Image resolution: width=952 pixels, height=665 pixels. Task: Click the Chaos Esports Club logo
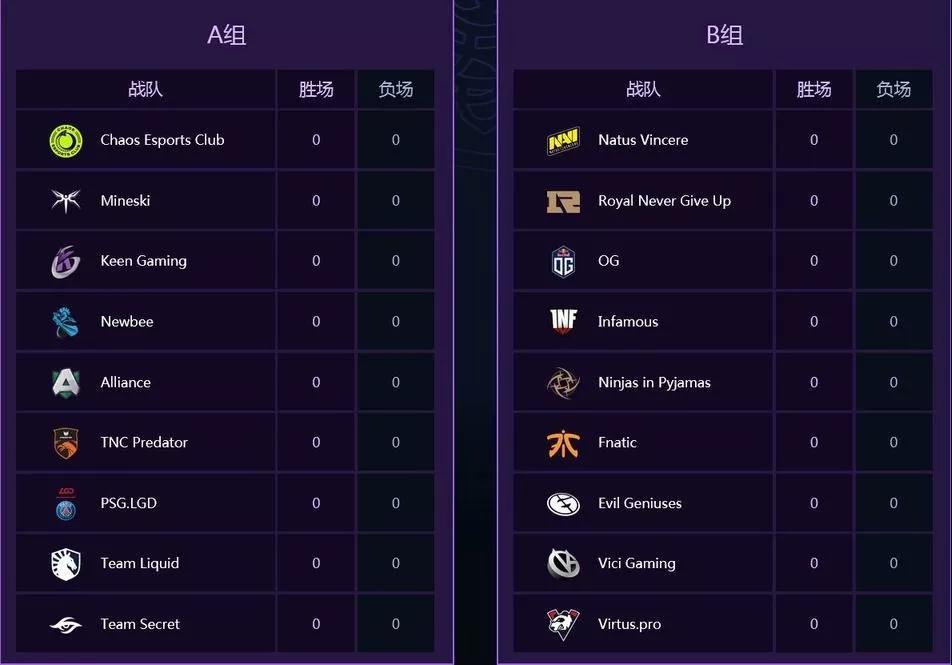(x=66, y=141)
